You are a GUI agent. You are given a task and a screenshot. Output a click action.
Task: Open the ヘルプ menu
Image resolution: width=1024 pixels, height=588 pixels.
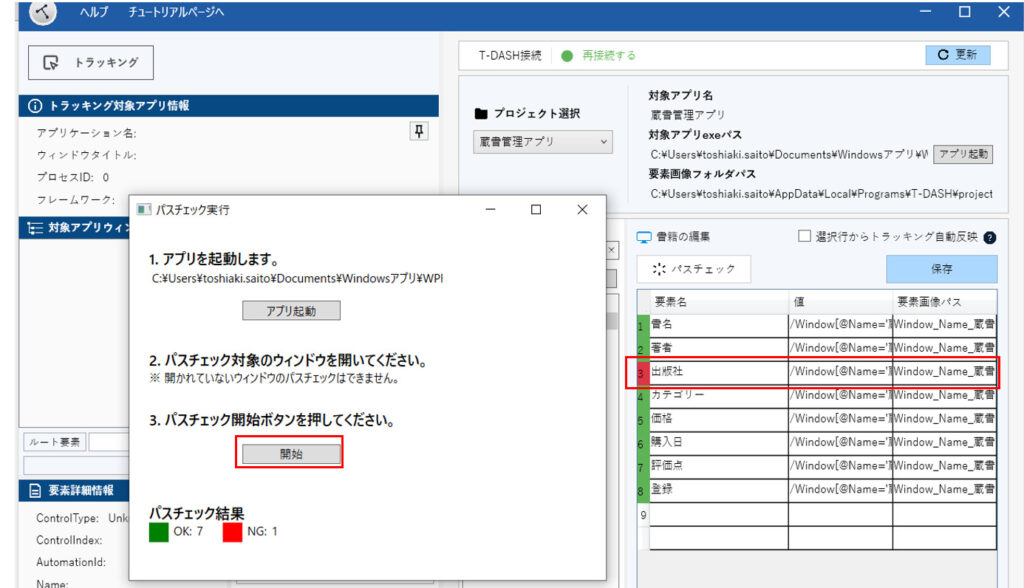point(94,12)
